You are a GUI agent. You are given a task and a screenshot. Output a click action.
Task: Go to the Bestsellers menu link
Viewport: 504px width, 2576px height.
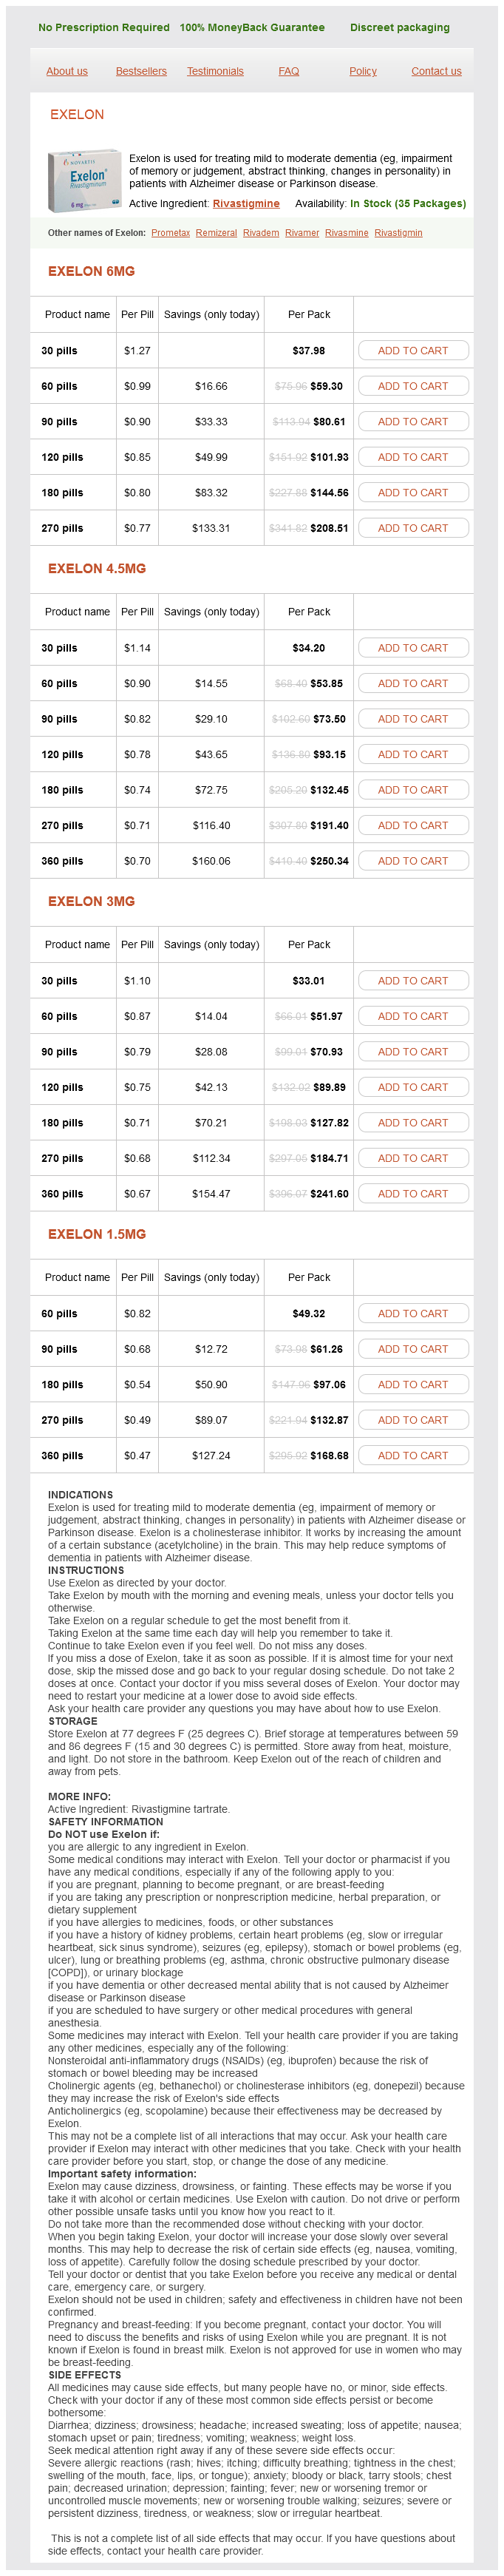[x=141, y=71]
